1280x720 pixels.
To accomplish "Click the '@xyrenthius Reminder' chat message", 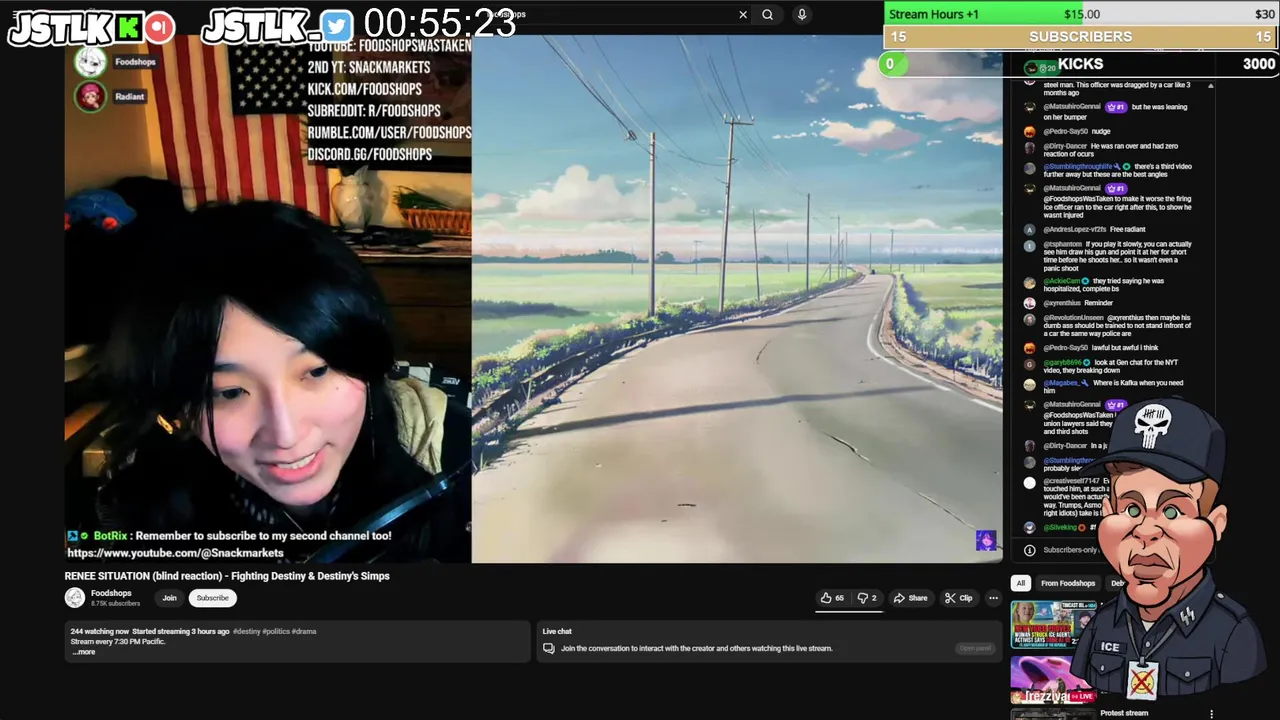I will point(1078,303).
